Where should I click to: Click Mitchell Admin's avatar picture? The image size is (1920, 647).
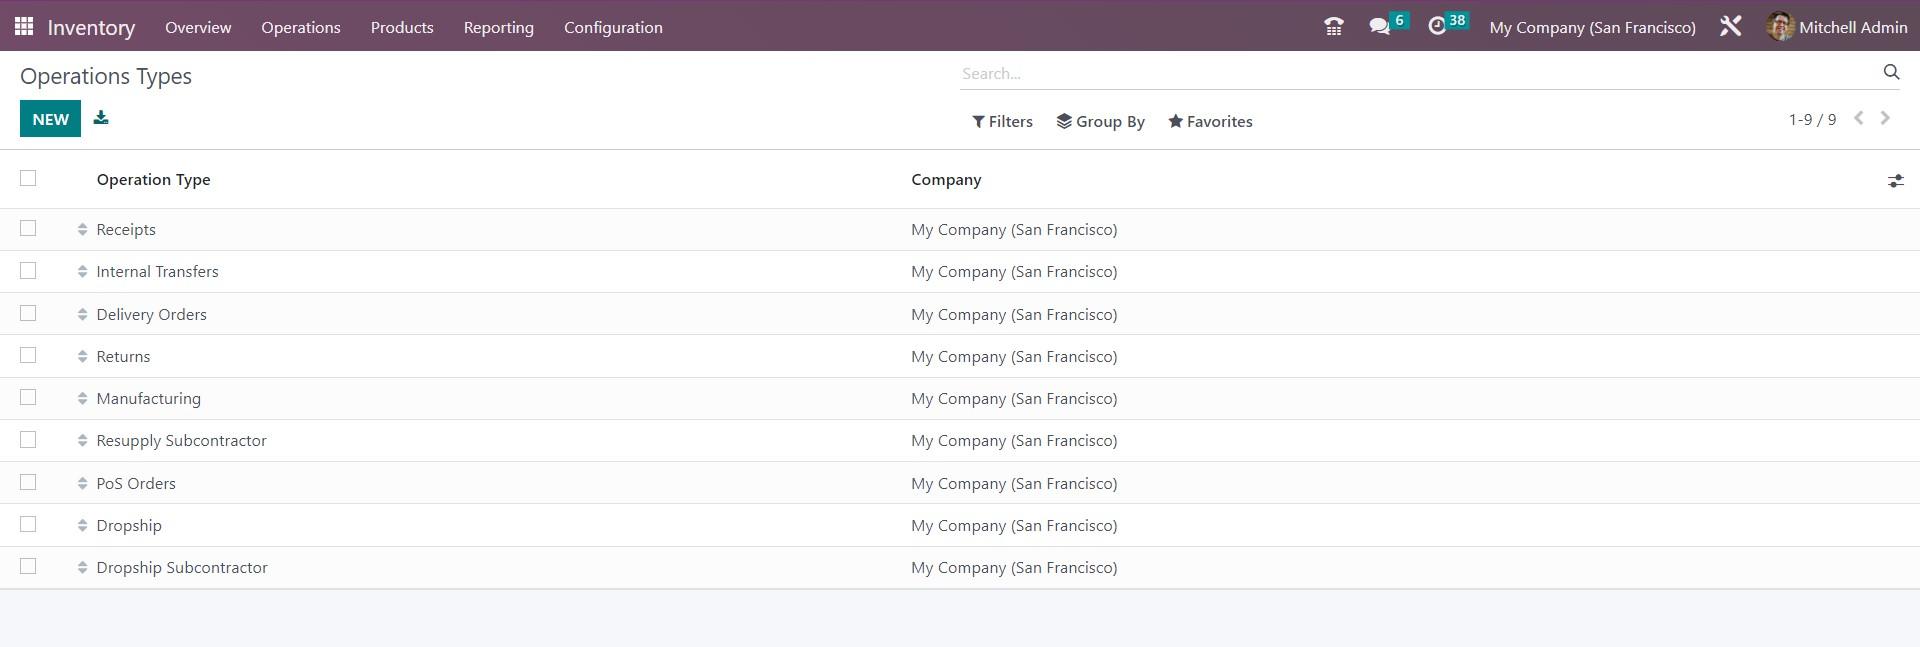click(x=1780, y=27)
